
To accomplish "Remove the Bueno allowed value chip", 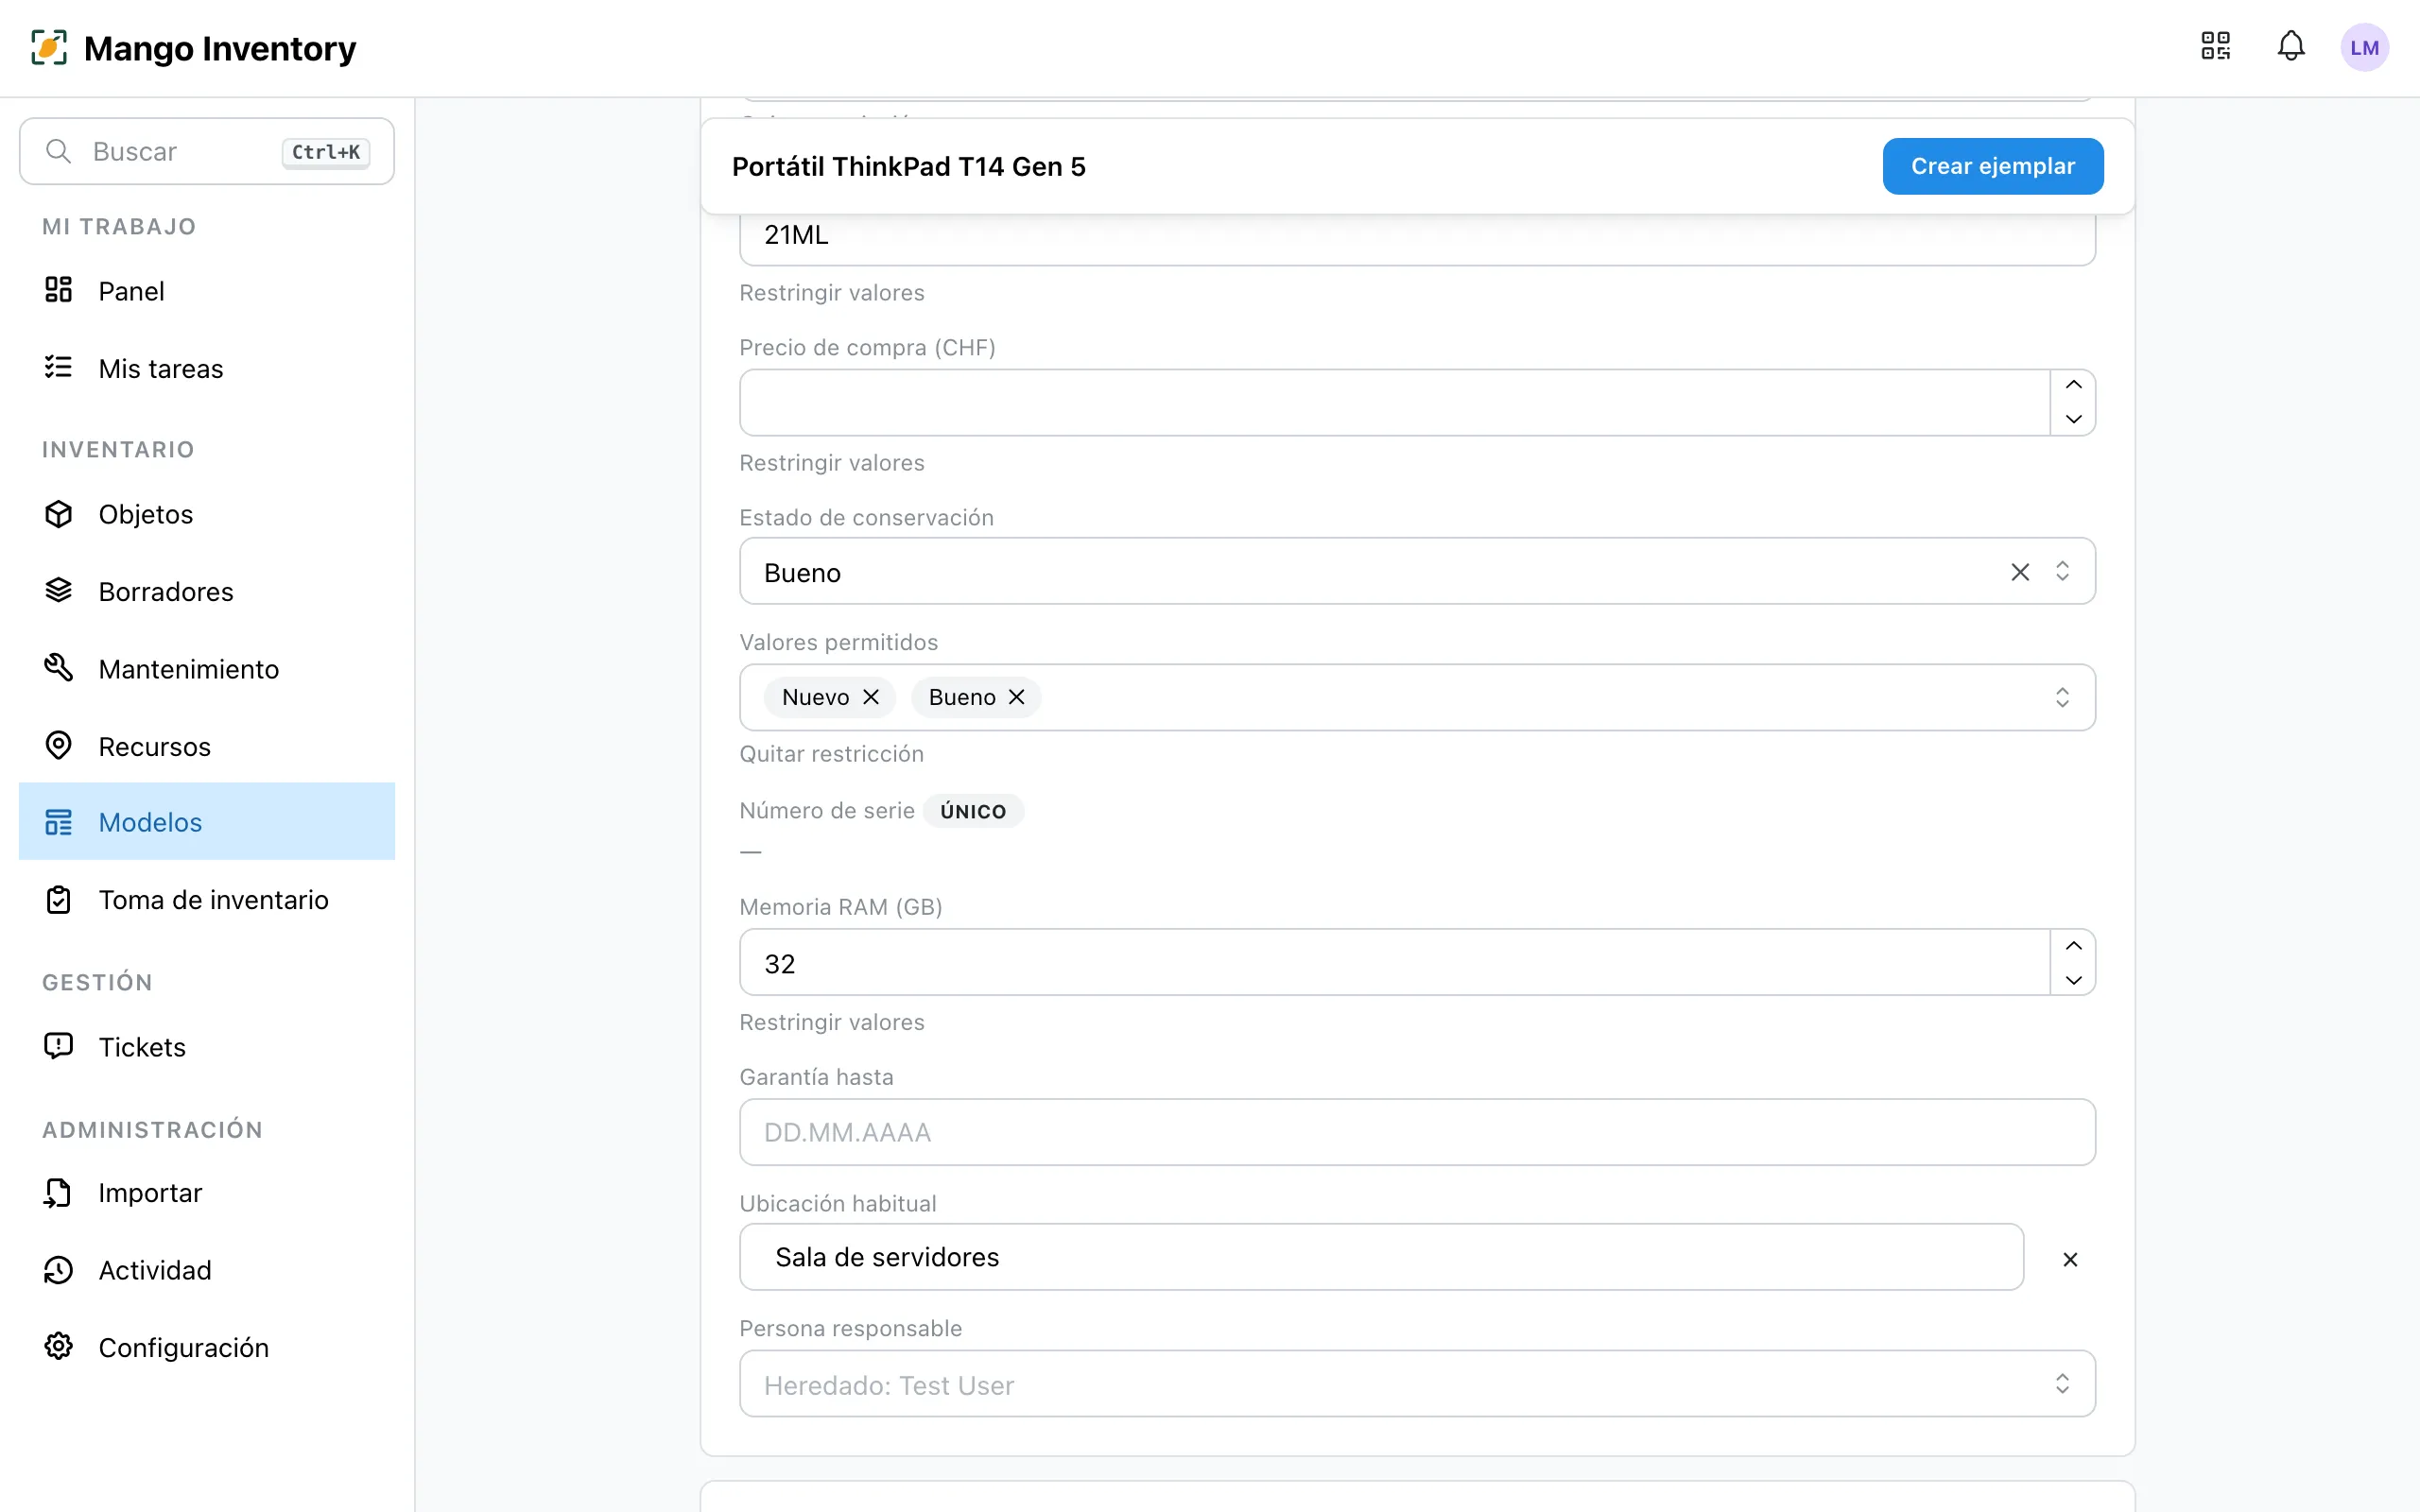I will (x=1016, y=697).
